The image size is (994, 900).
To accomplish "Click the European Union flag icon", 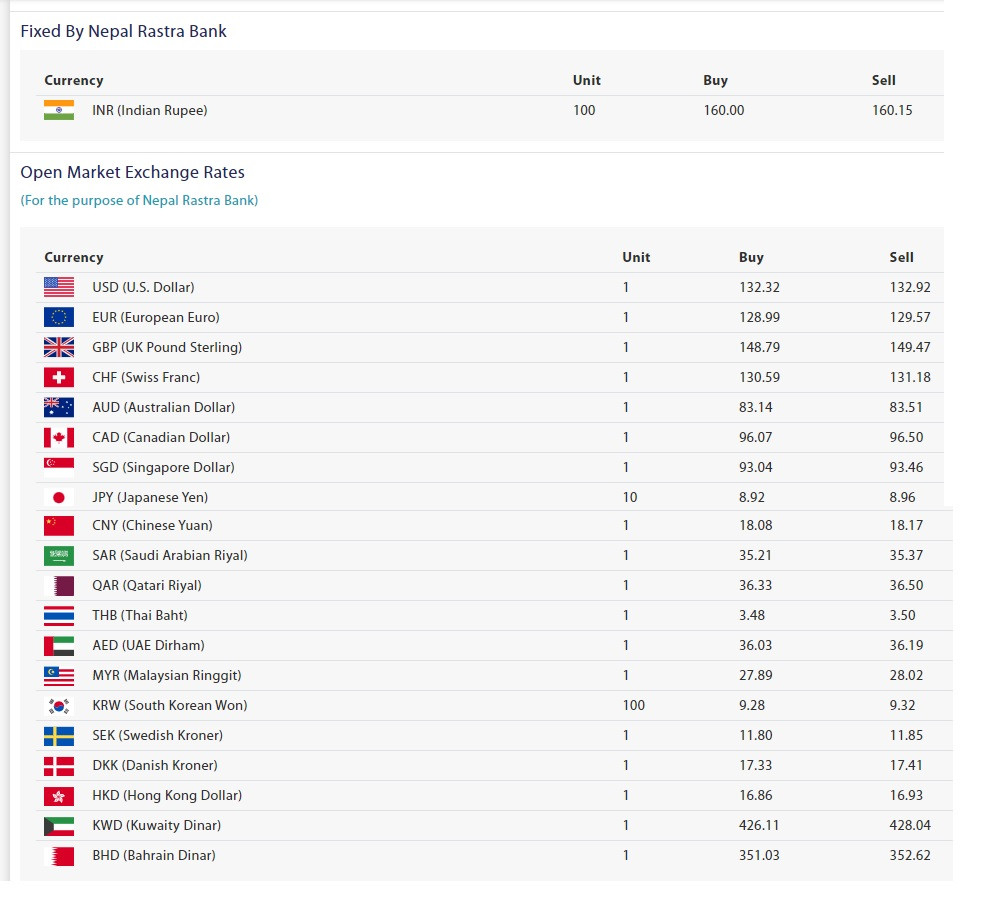I will 59,317.
